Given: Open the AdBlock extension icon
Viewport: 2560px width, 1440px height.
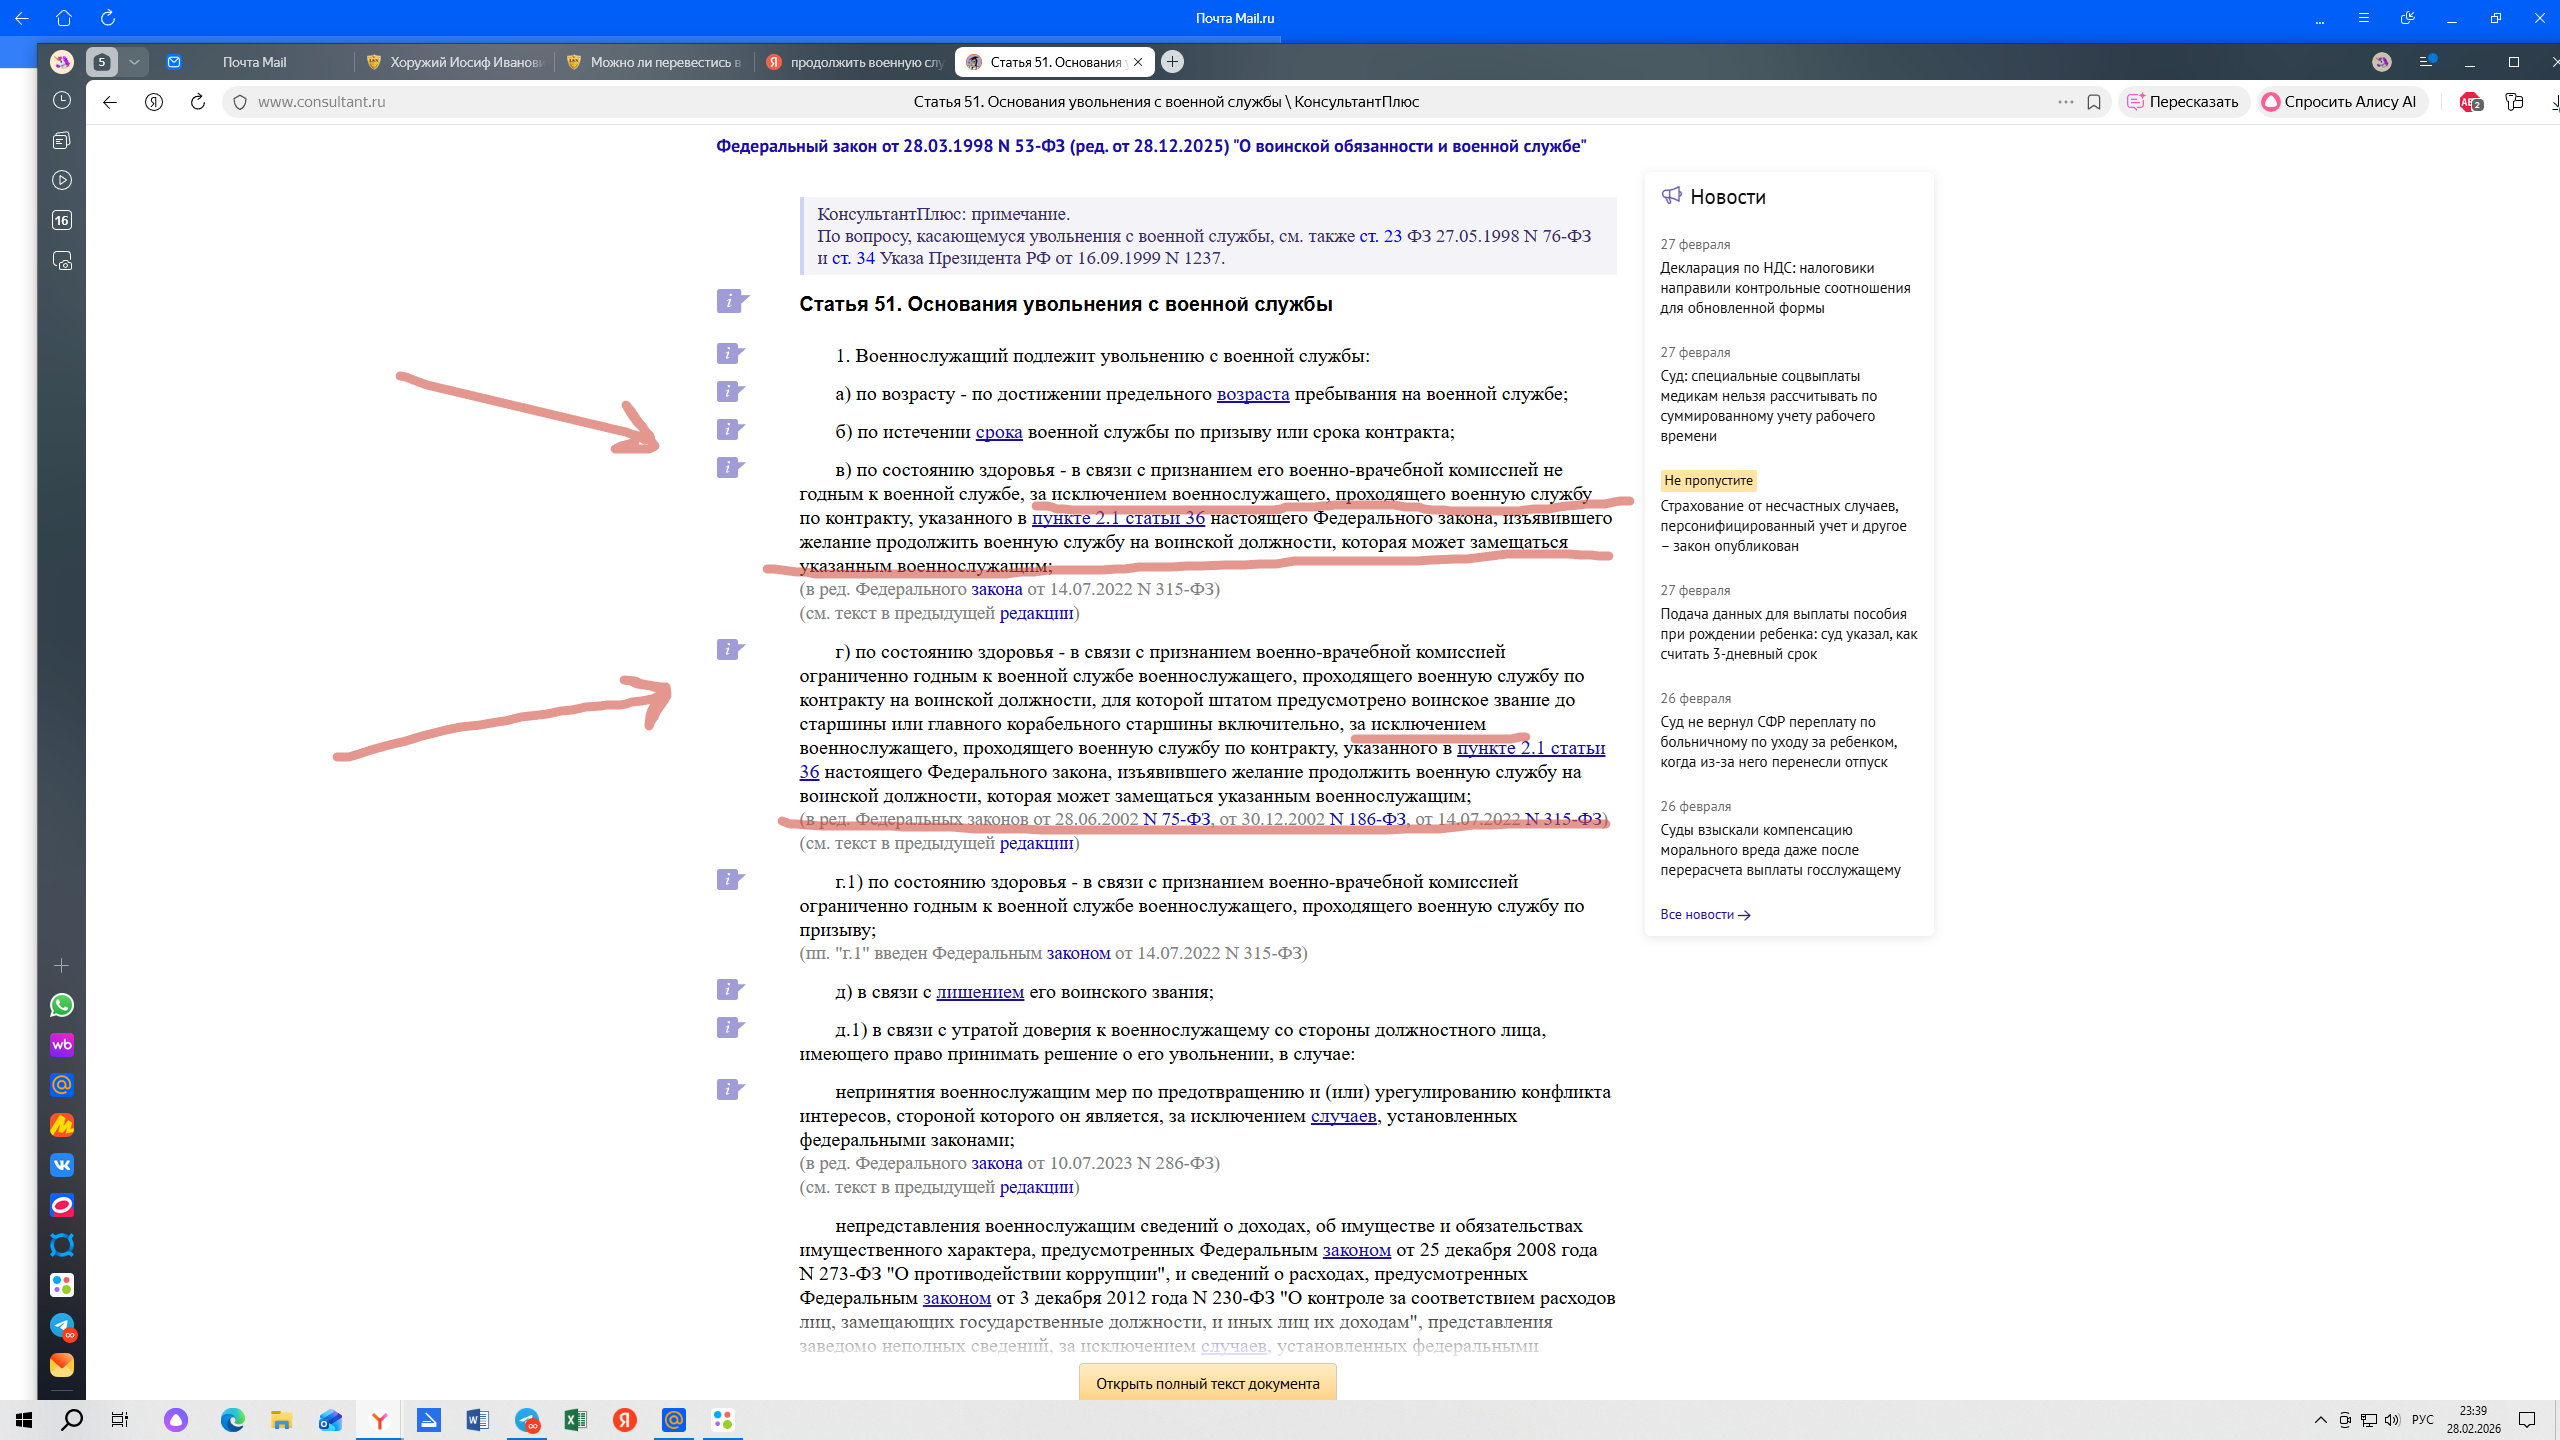Looking at the screenshot, I should (x=2470, y=102).
